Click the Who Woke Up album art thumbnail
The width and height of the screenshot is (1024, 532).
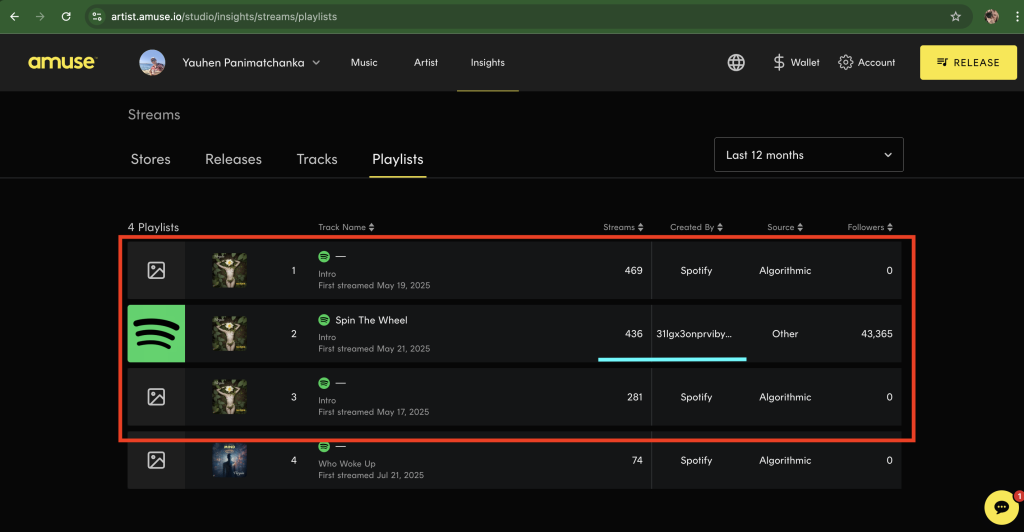(229, 460)
